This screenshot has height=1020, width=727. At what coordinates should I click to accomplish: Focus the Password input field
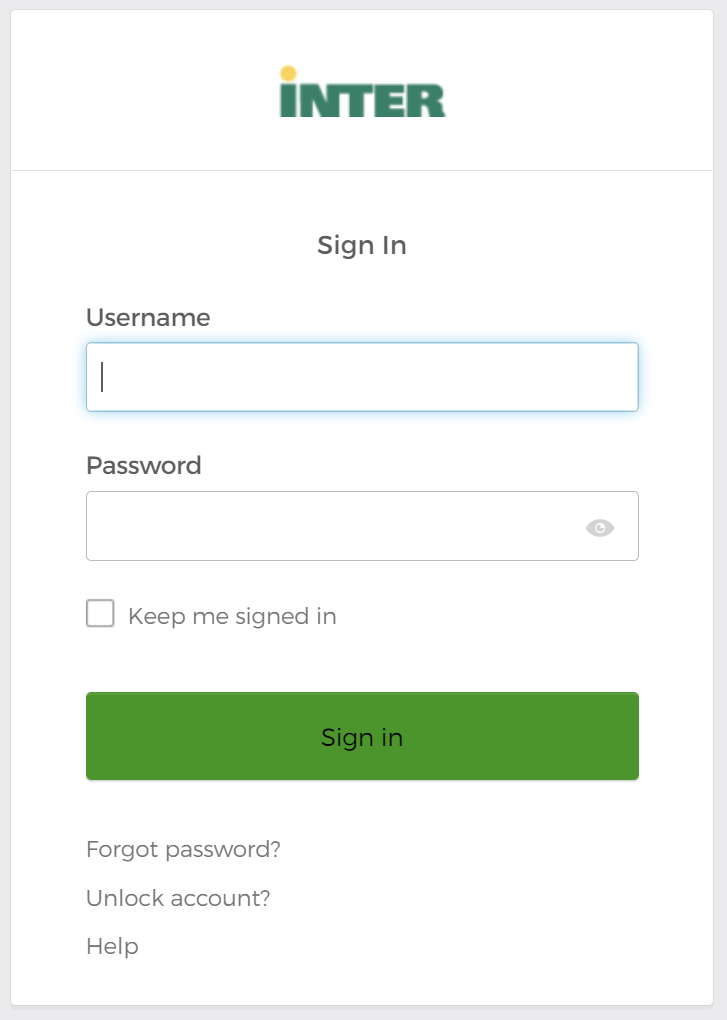[340, 526]
